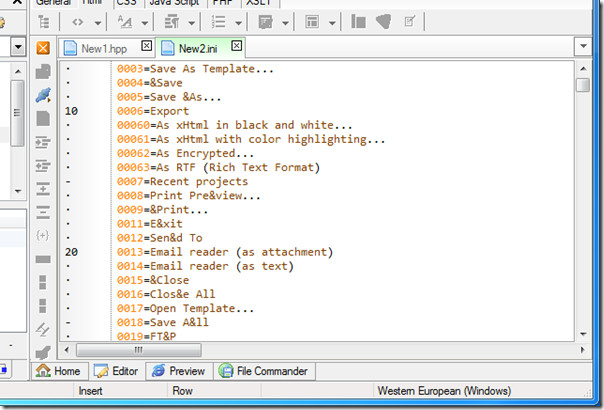Viewport: 604px width, 410px height.
Task: Open the General toolbar tab
Action: pos(53,3)
